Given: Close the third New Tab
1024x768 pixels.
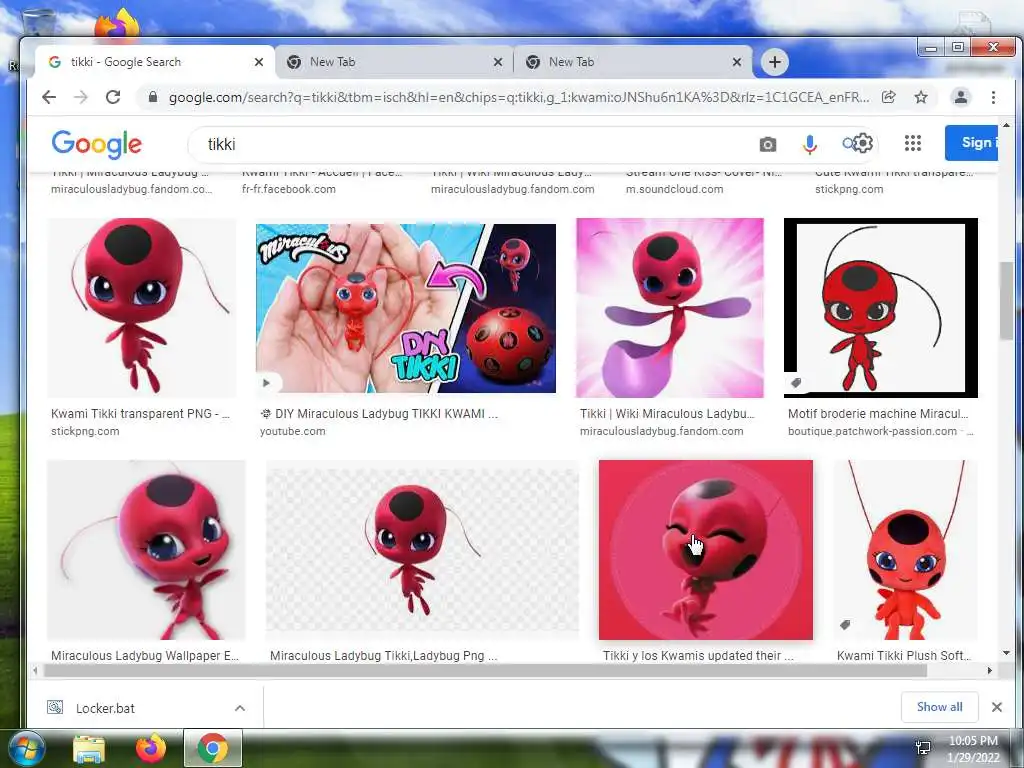Looking at the screenshot, I should point(737,62).
